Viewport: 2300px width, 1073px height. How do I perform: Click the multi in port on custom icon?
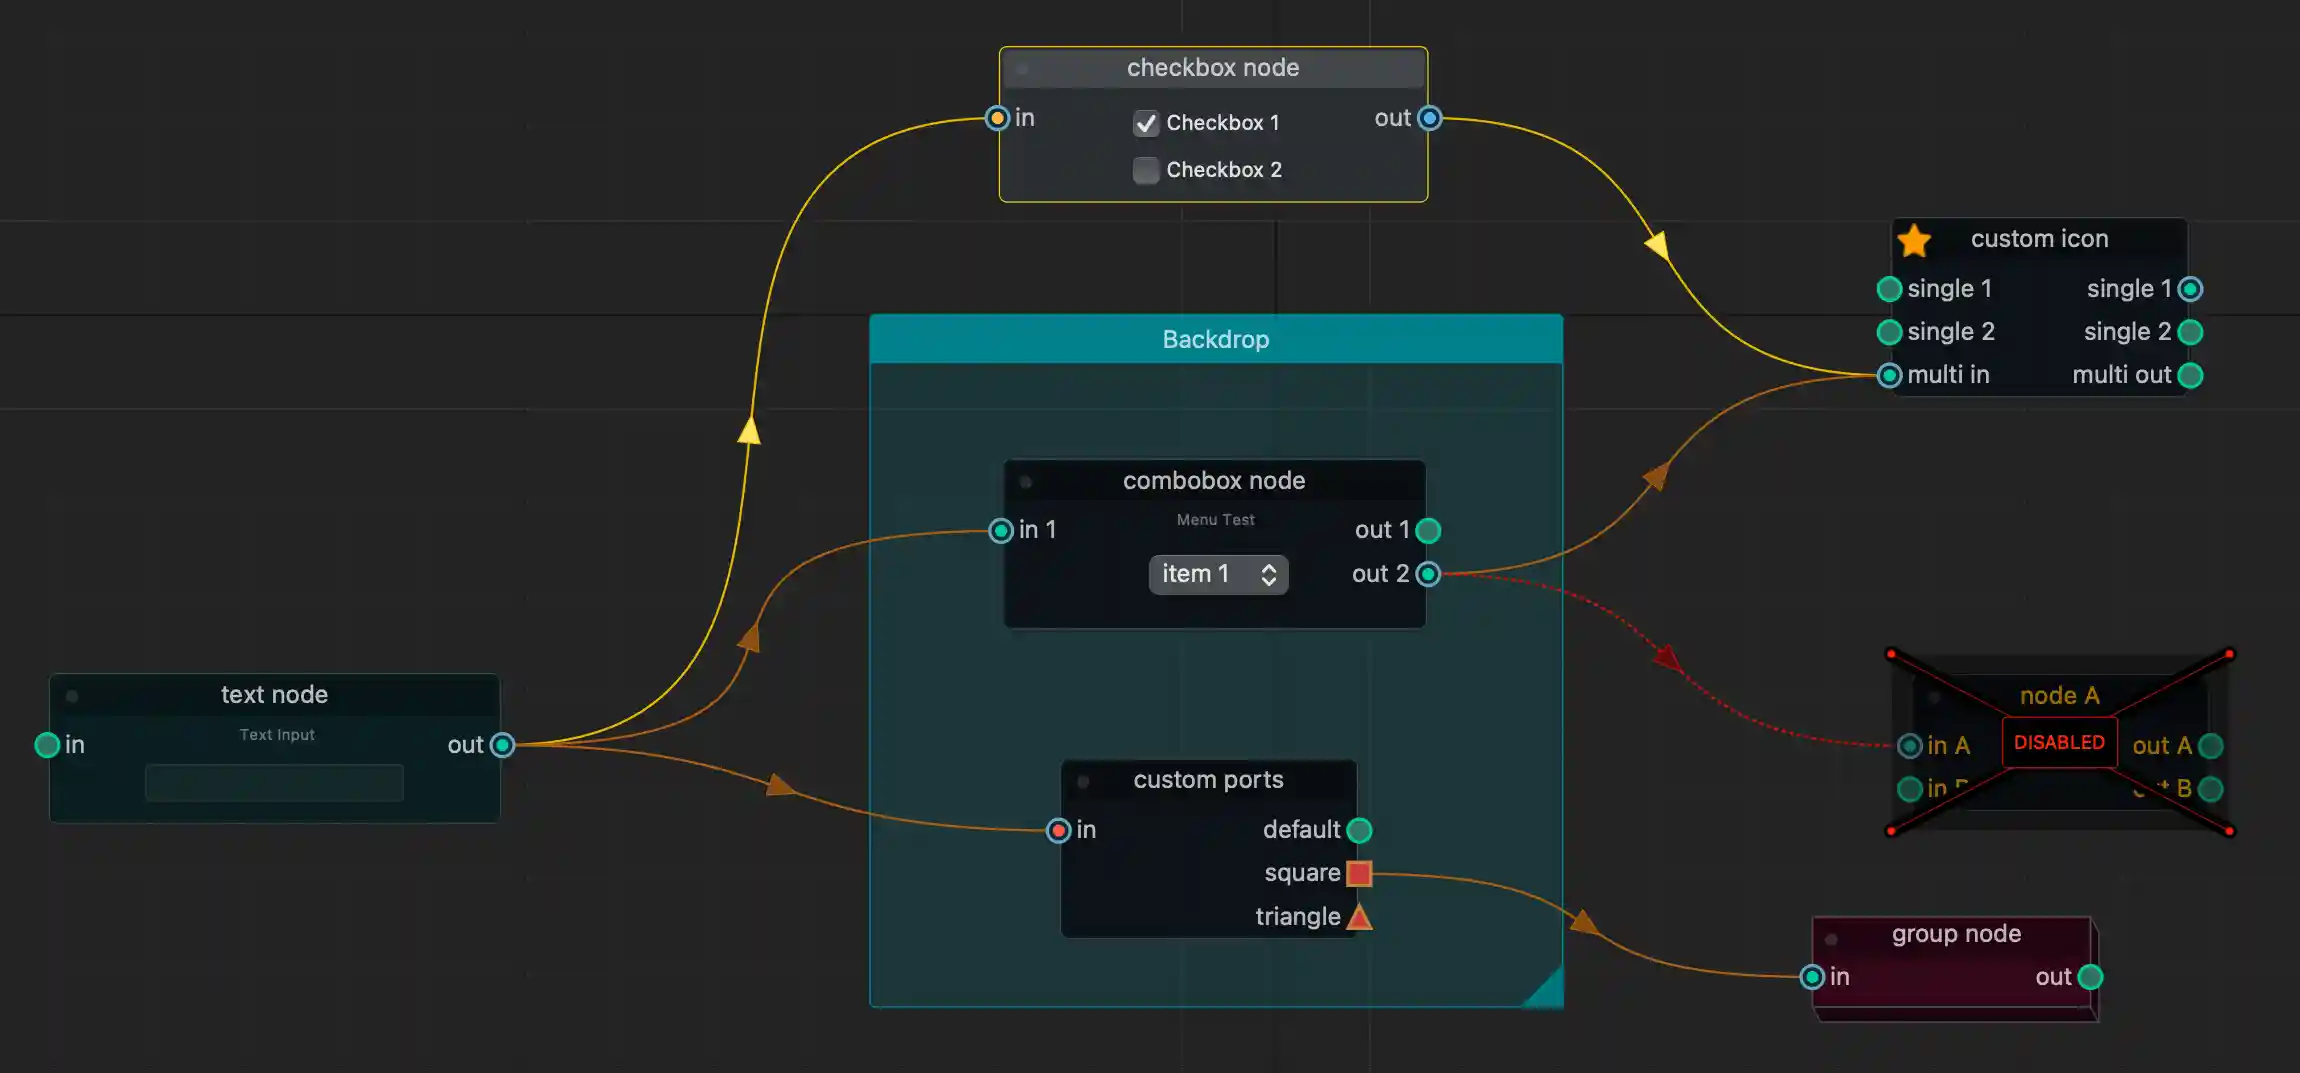click(x=1889, y=375)
